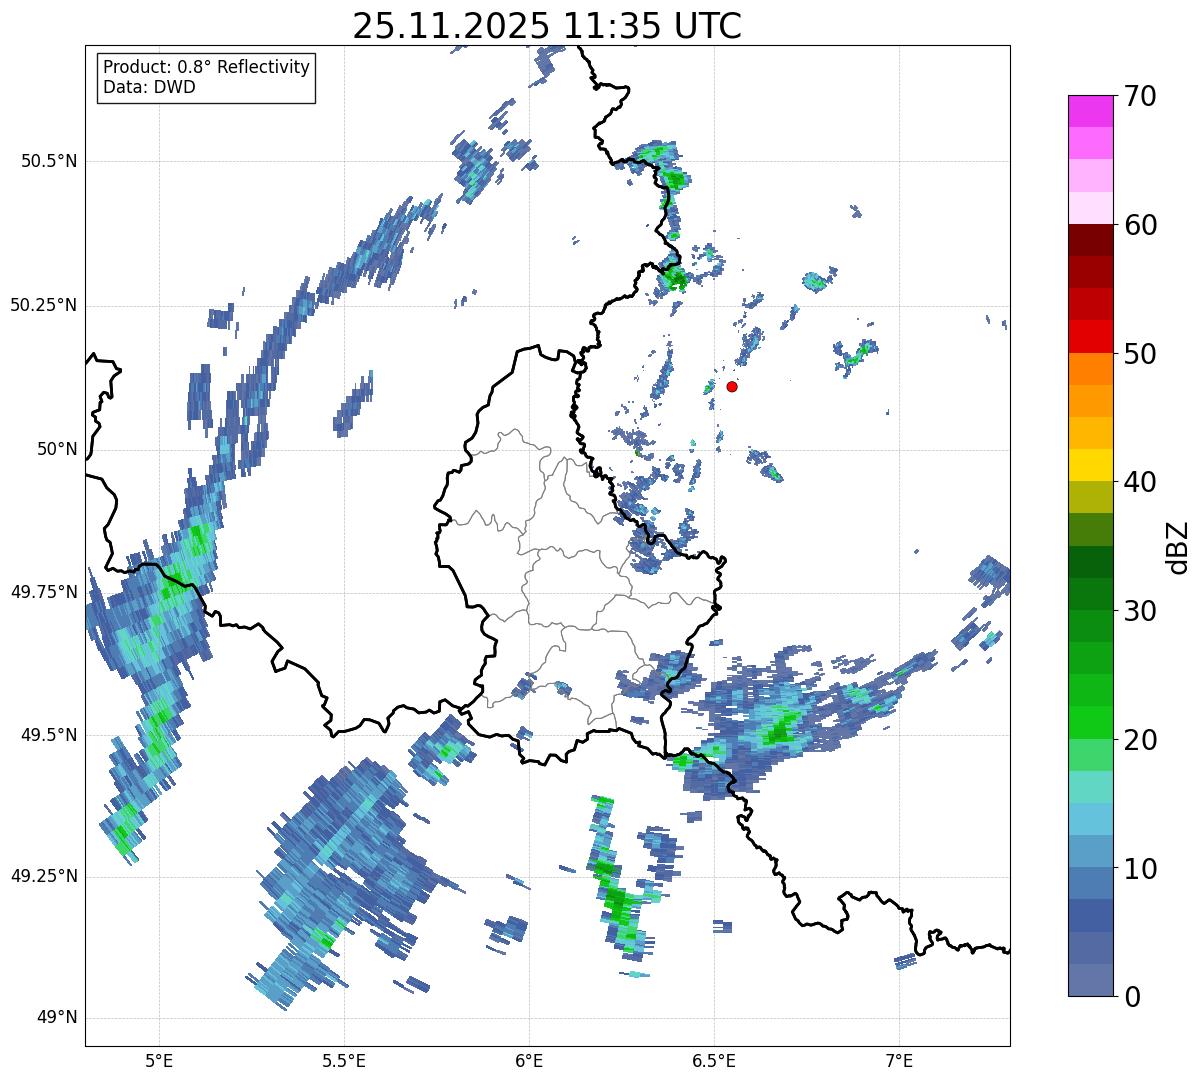Click the "49°N" latitude tick label
This screenshot has height=1081, width=1202.
point(57,1018)
